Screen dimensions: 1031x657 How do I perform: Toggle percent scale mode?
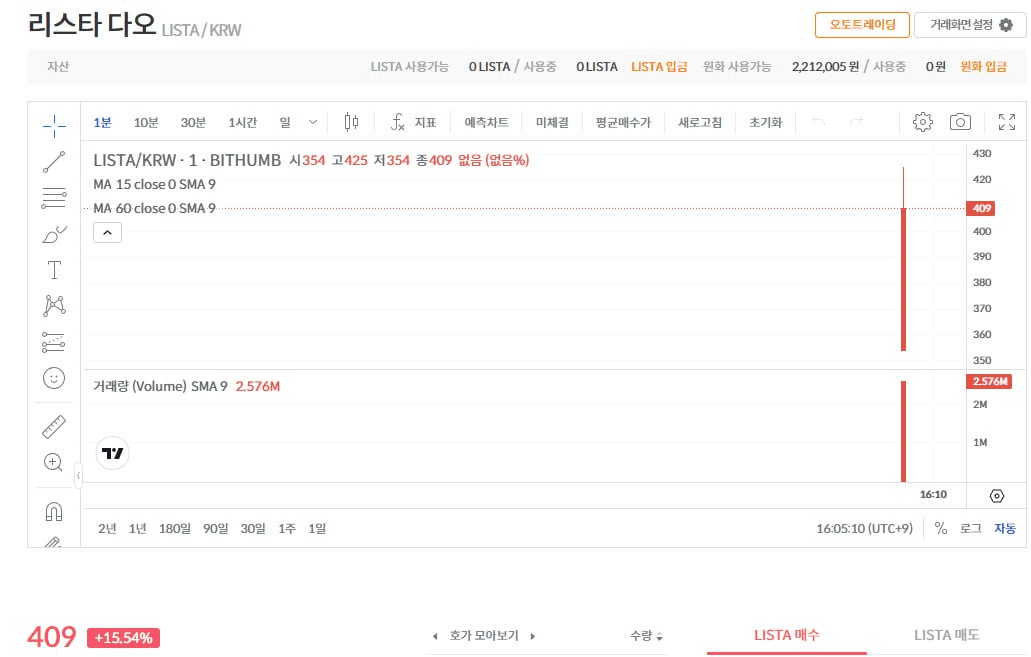pyautogui.click(x=941, y=529)
